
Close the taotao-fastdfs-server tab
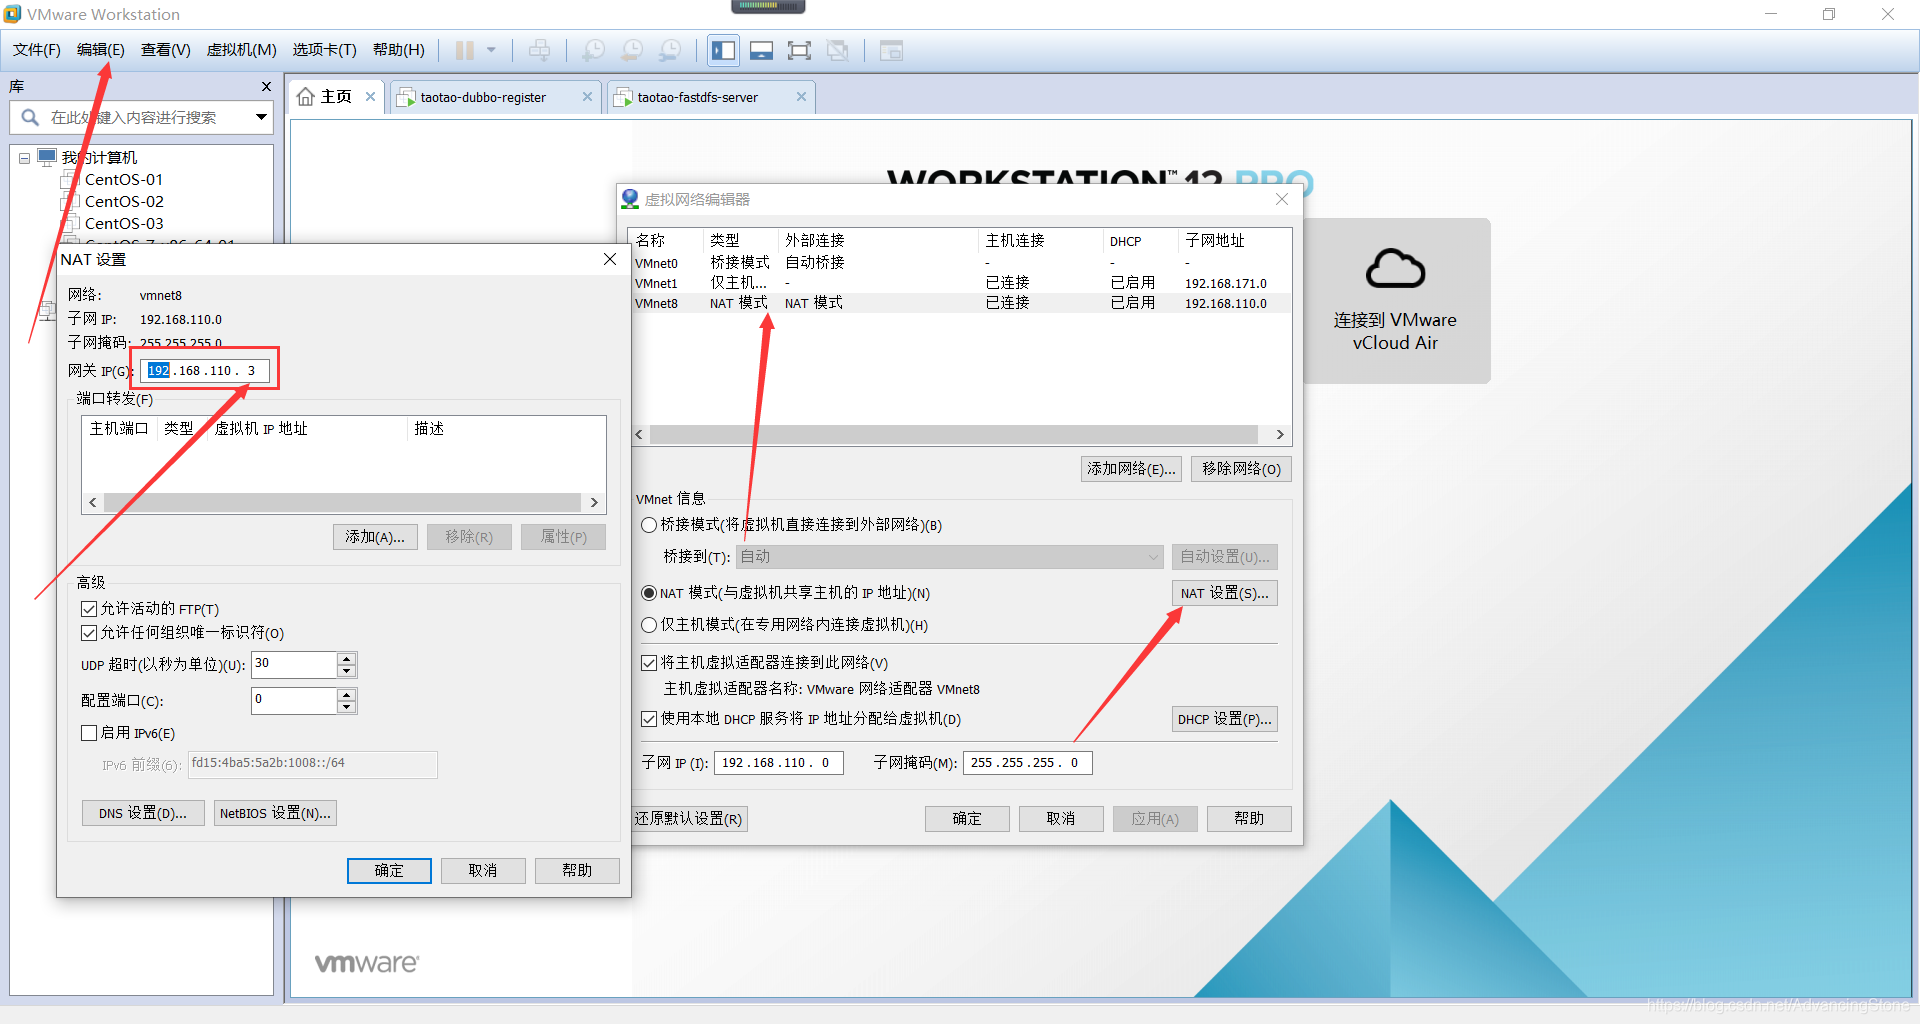pos(801,97)
